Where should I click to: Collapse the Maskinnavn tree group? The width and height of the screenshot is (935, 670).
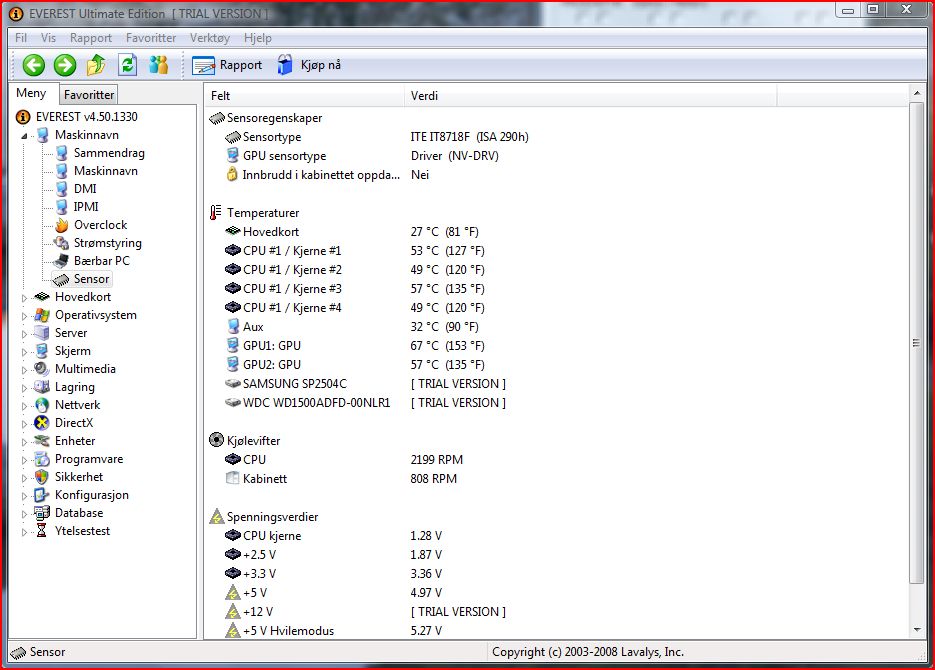[24, 136]
